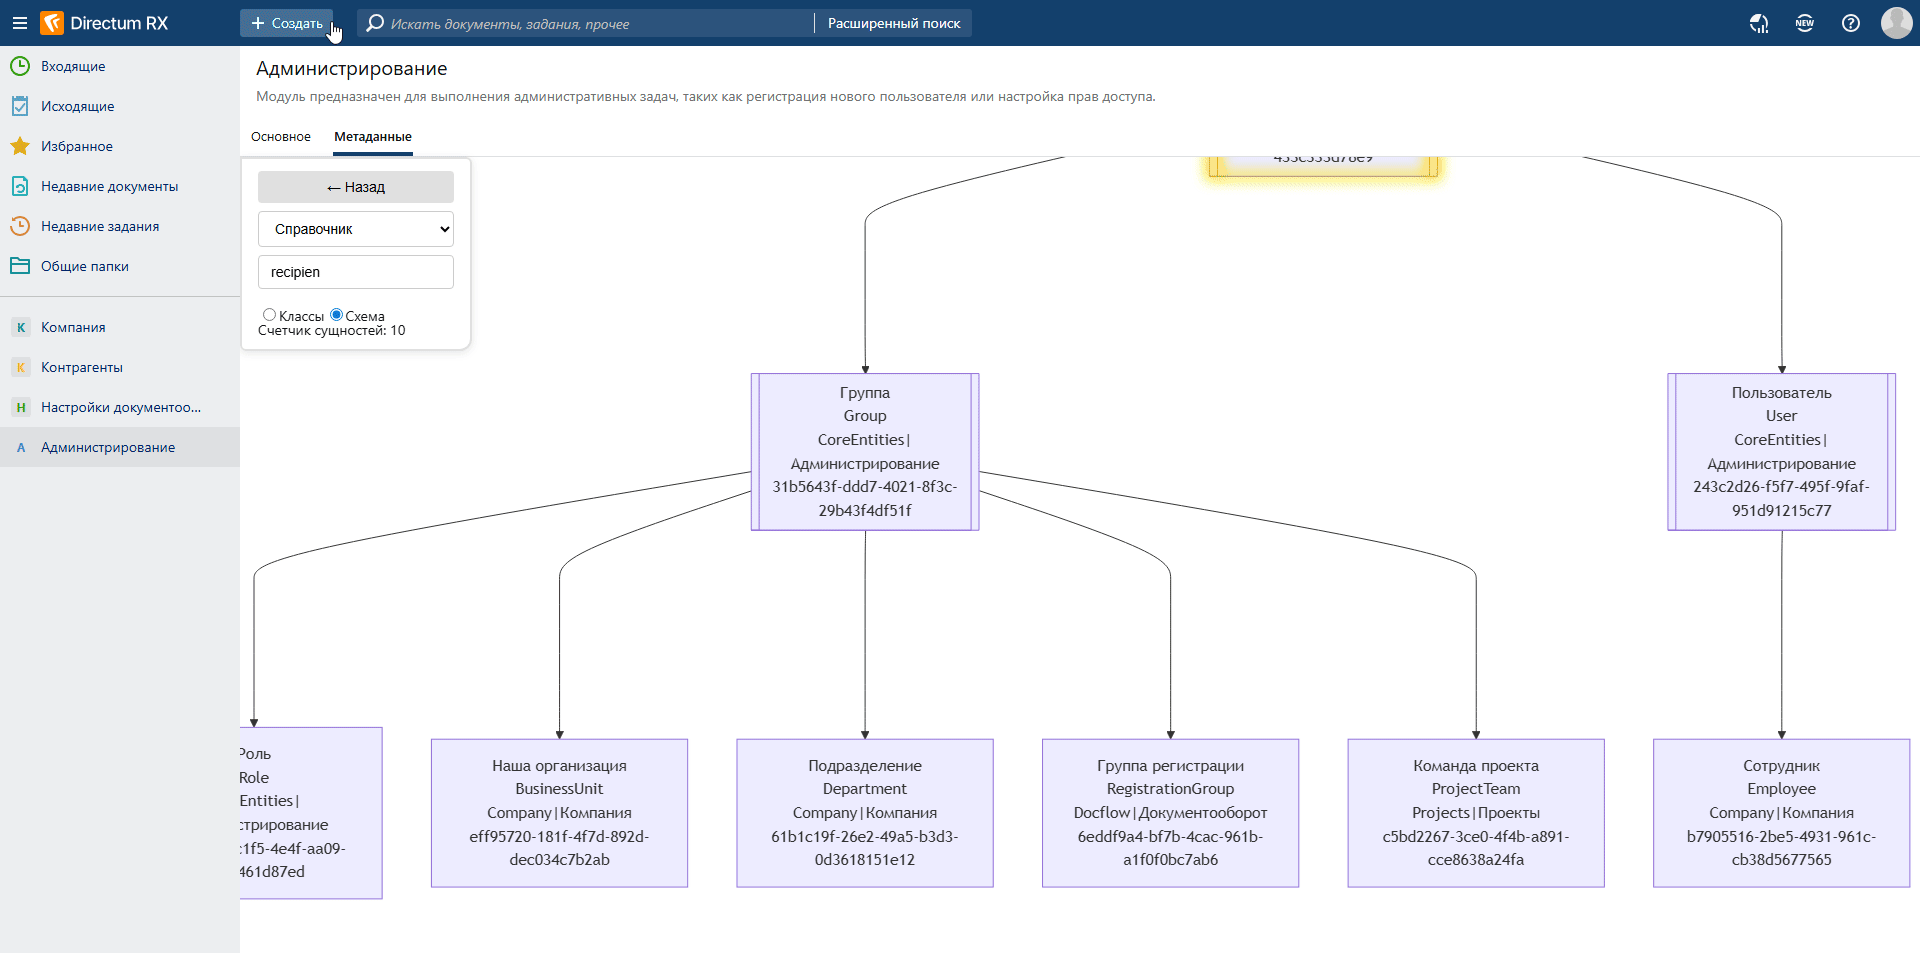Open the help question mark icon
The width and height of the screenshot is (1920, 953).
(x=1851, y=23)
